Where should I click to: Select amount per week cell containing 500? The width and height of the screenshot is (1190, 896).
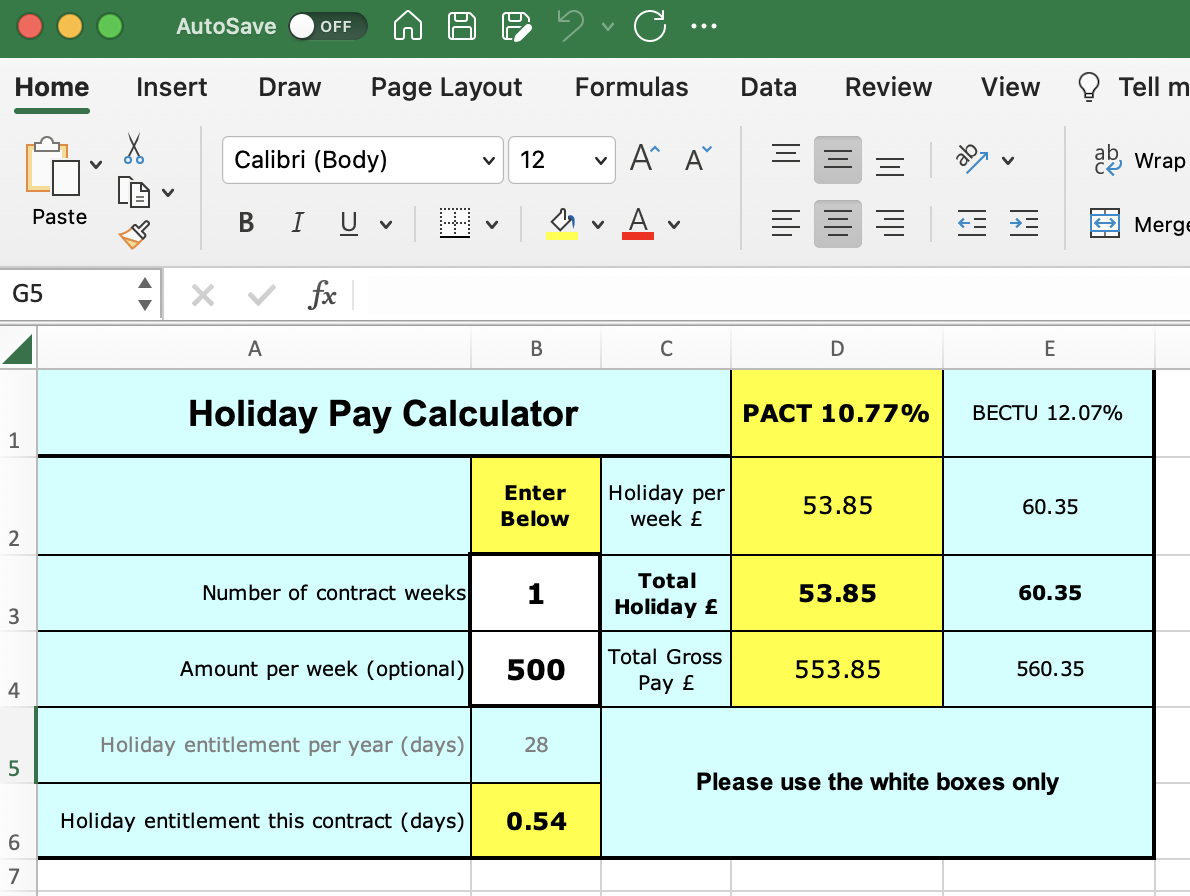536,669
